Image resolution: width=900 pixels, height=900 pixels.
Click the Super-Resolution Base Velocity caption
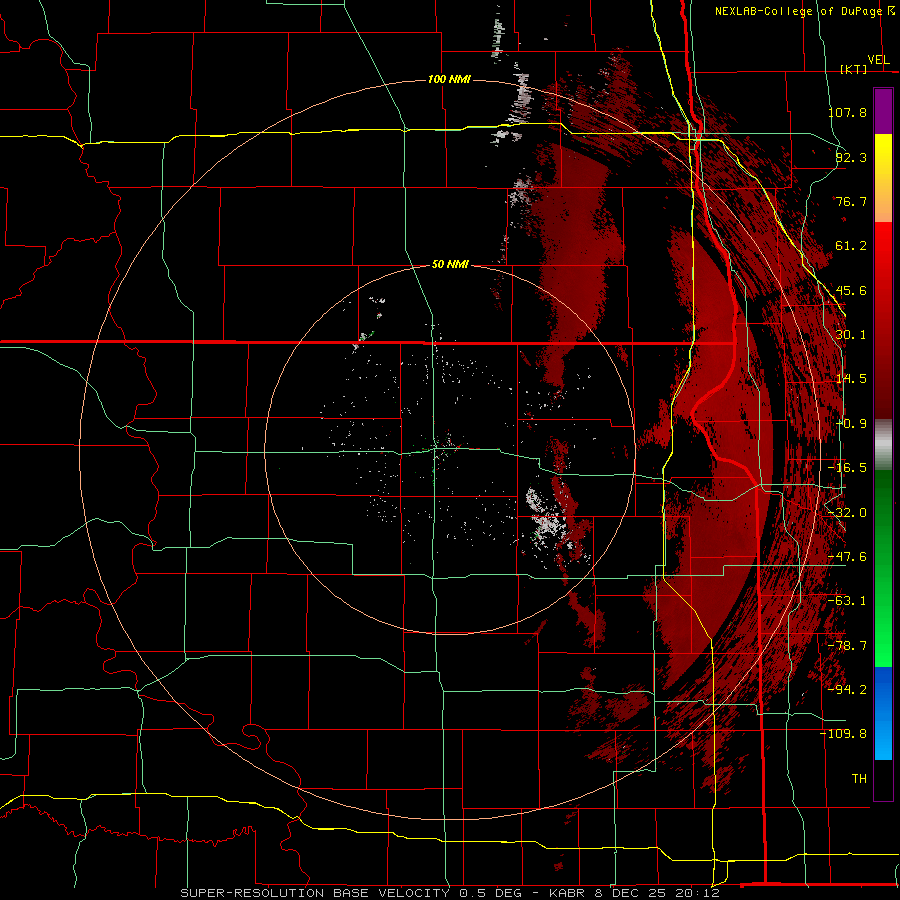click(x=449, y=893)
